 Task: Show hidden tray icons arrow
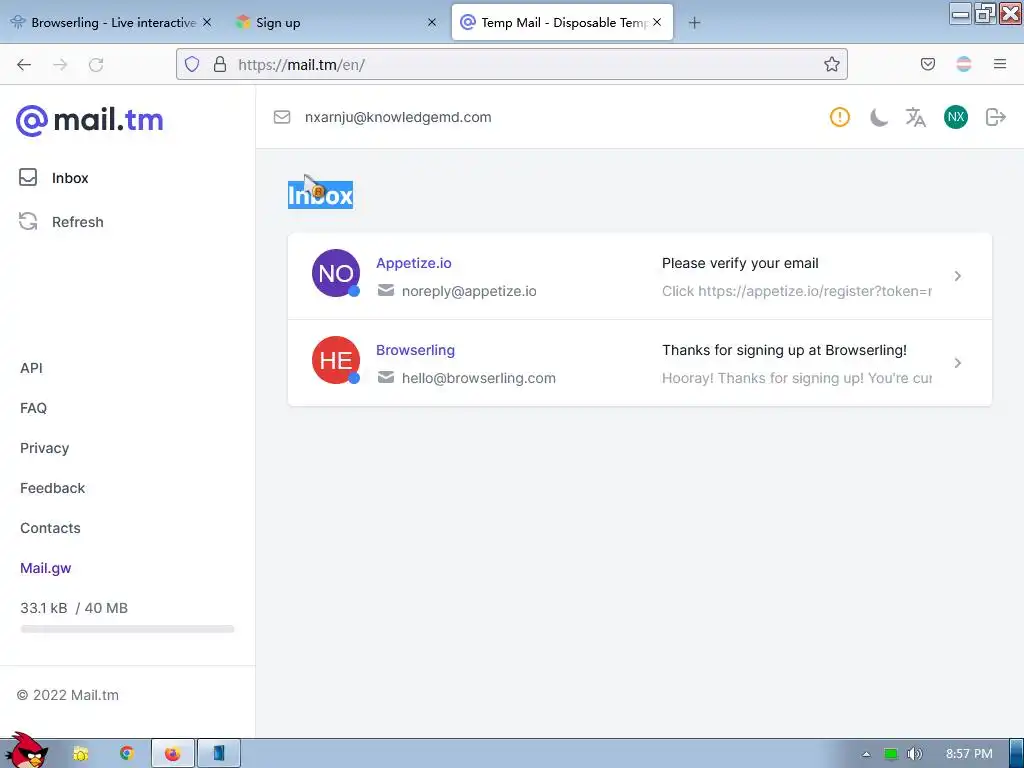[x=866, y=754]
